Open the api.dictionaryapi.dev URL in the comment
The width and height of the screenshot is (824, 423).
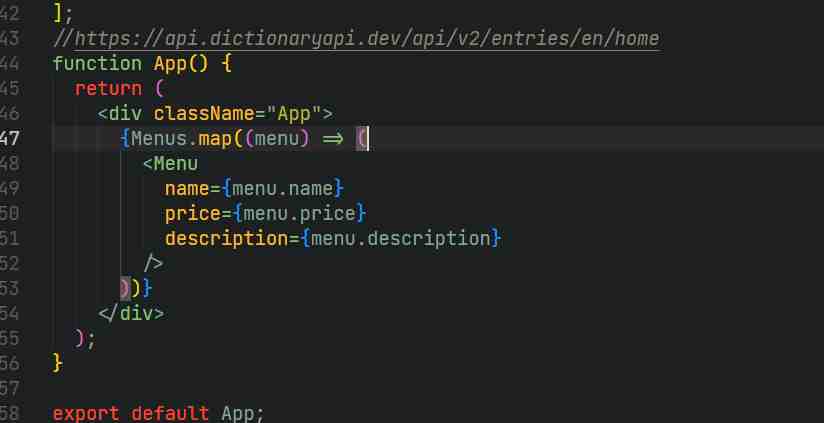367,38
